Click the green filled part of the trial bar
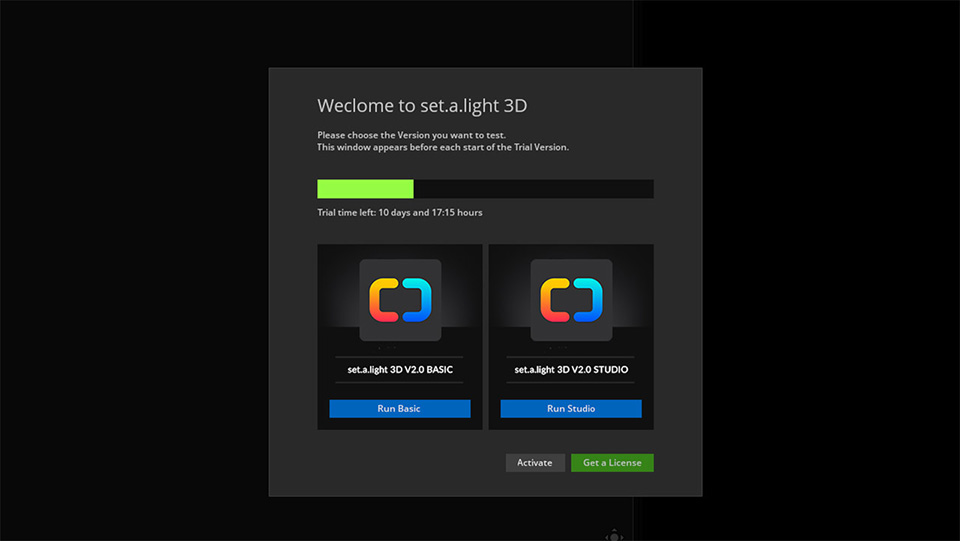Image resolution: width=960 pixels, height=541 pixels. click(x=366, y=188)
